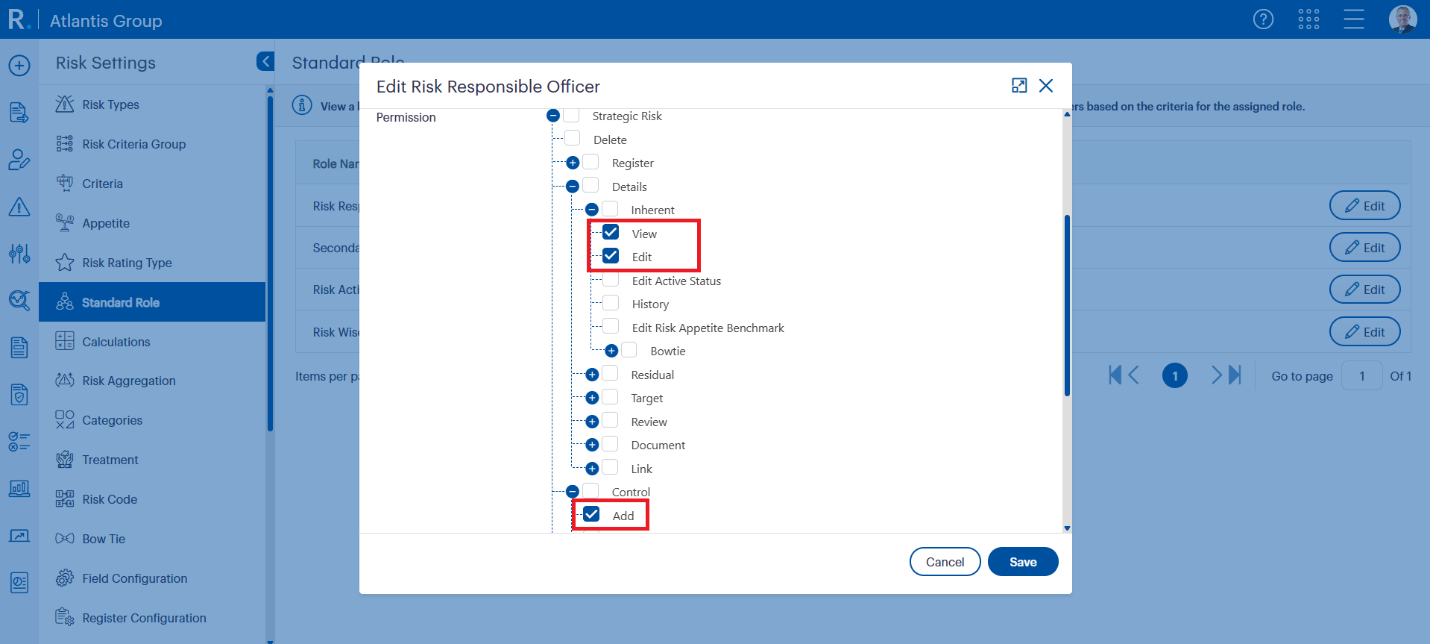
Task: Select page 1 in pagination
Action: (1175, 376)
